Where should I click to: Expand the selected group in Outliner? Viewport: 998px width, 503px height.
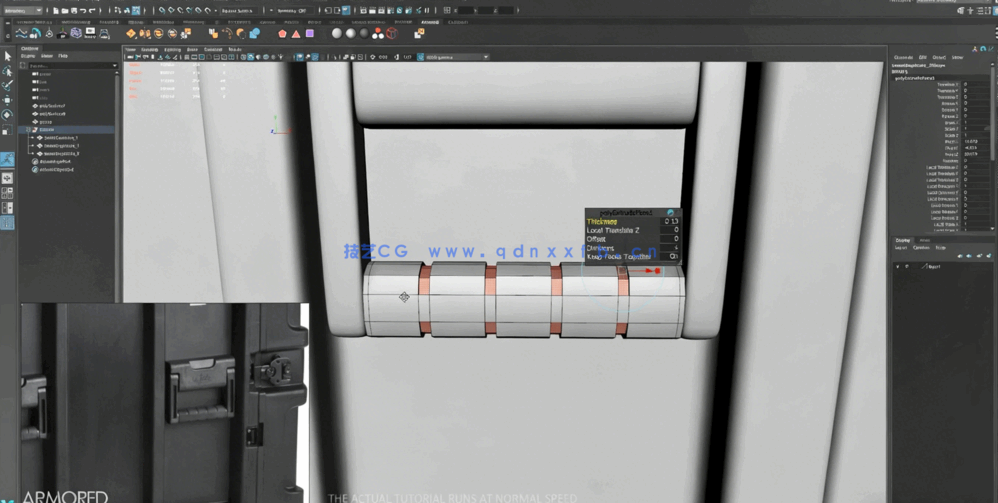click(29, 130)
